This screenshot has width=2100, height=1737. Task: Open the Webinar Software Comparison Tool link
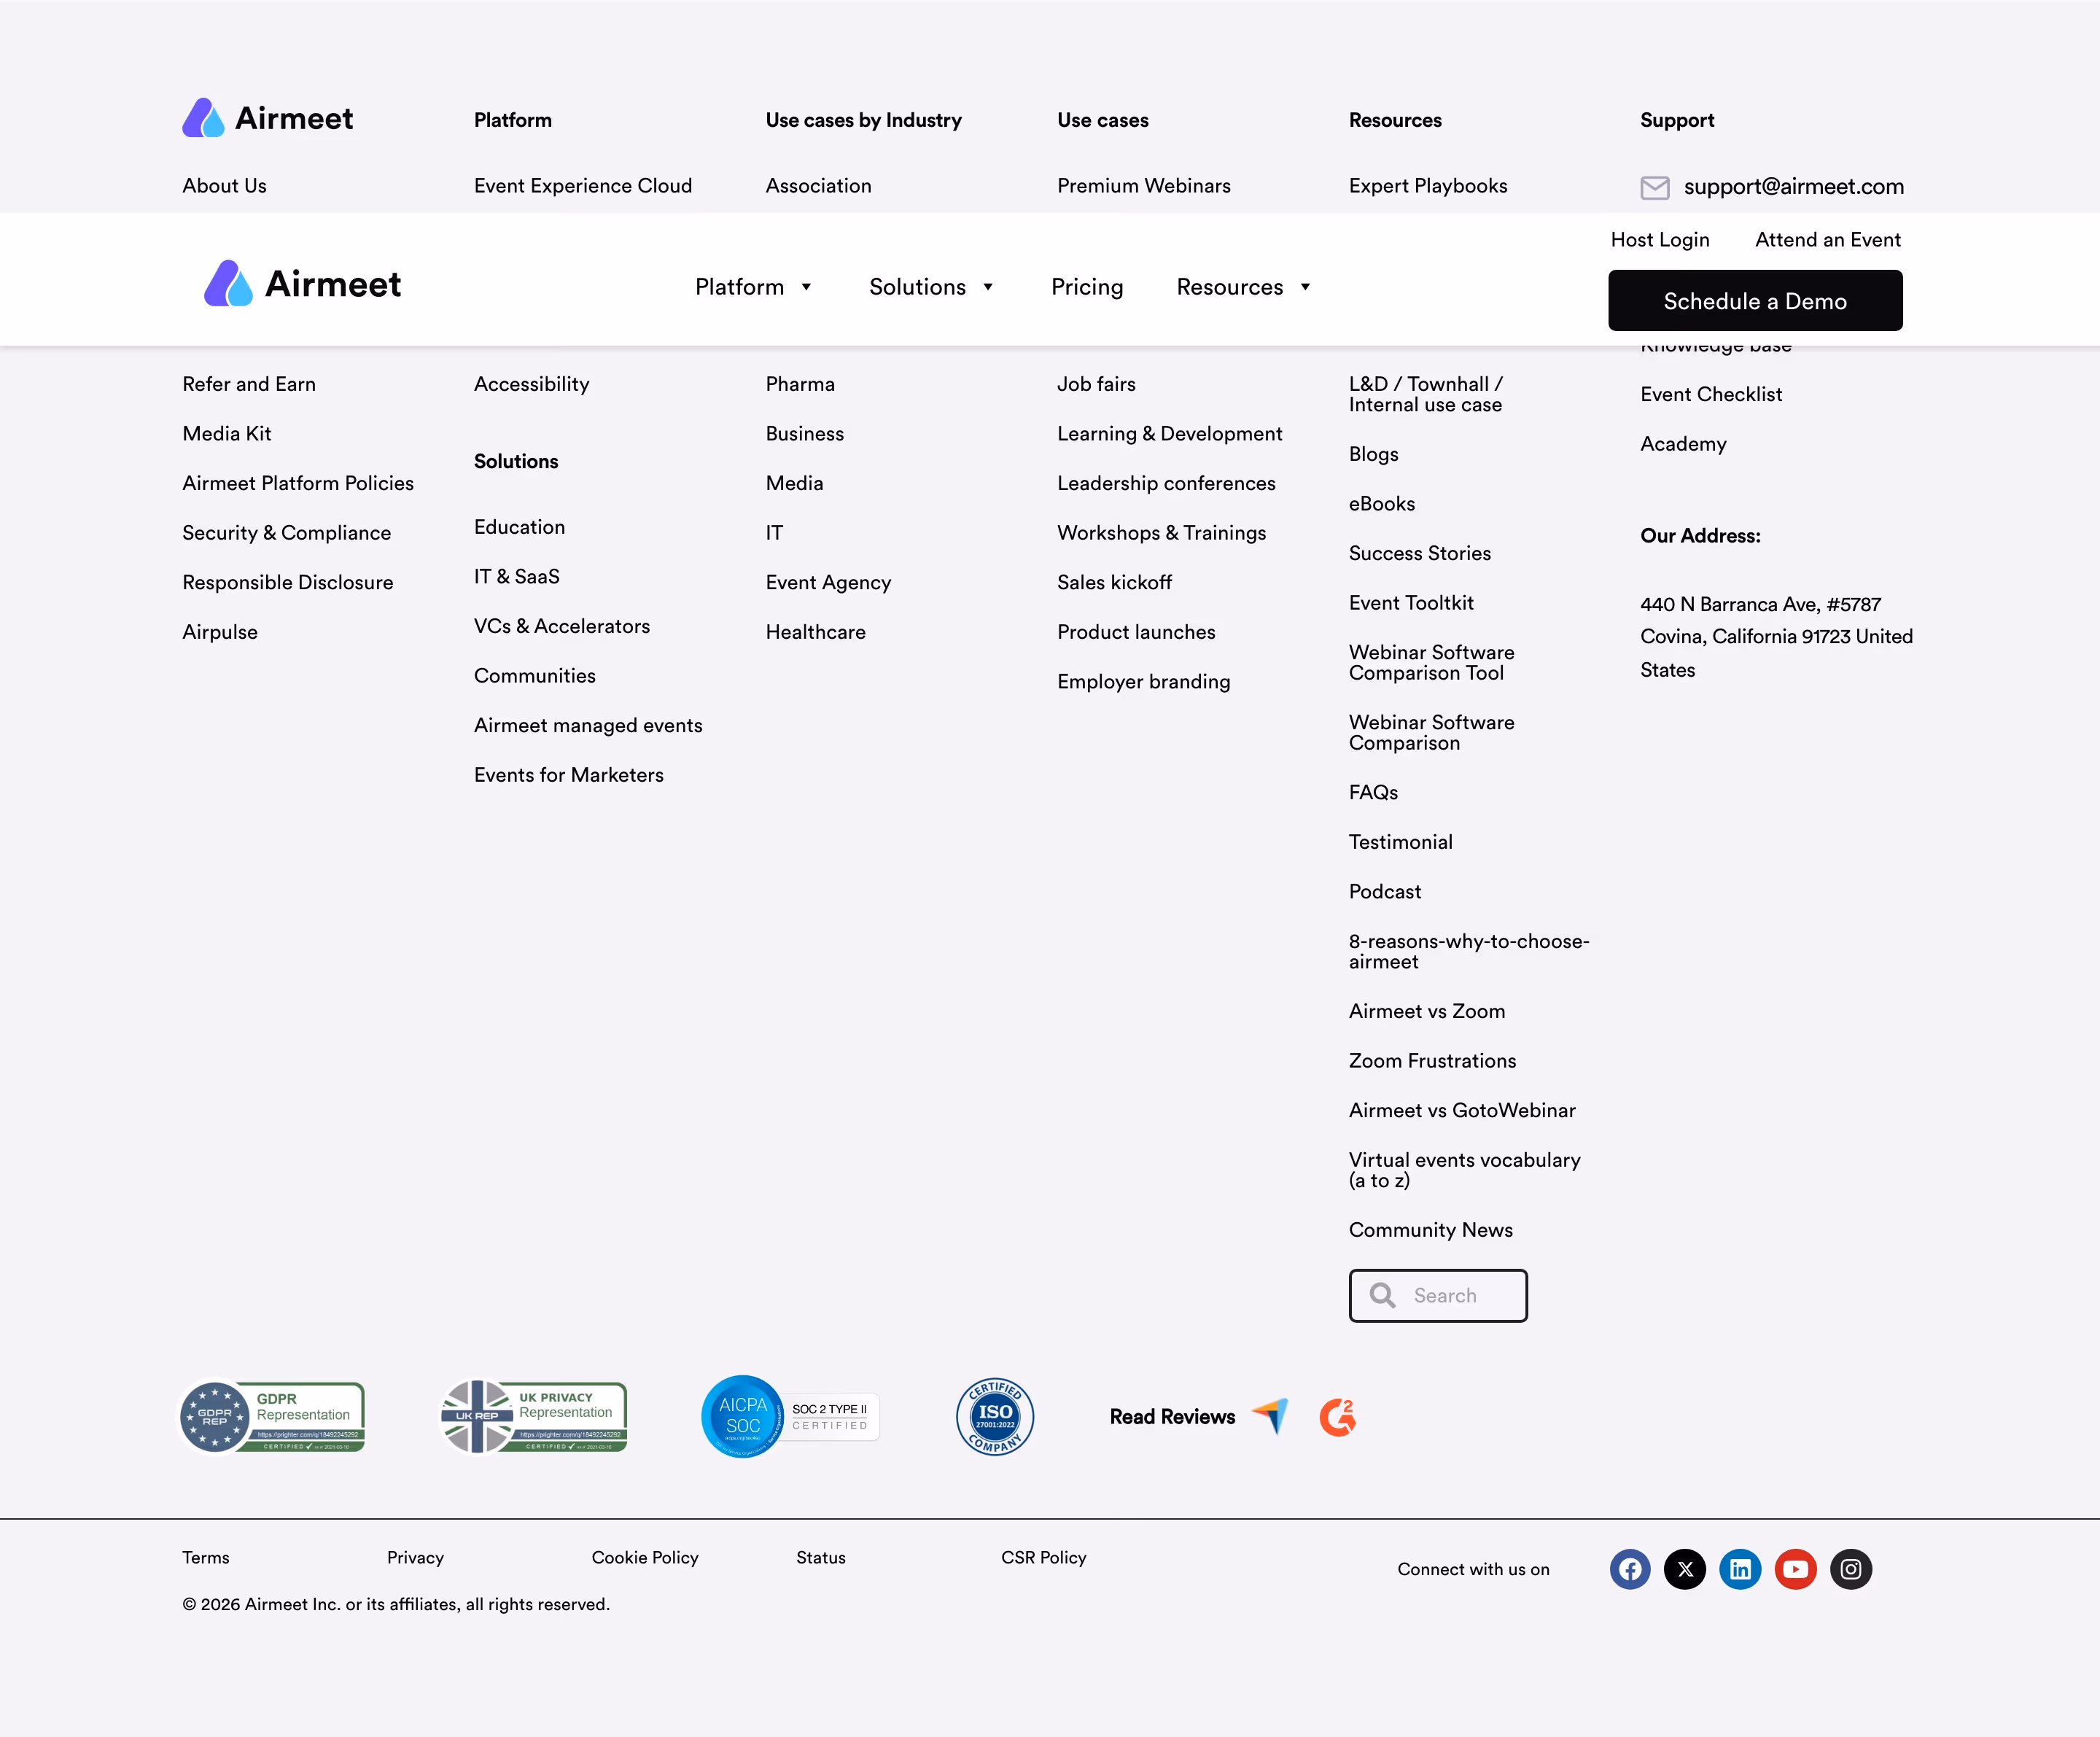(x=1431, y=662)
